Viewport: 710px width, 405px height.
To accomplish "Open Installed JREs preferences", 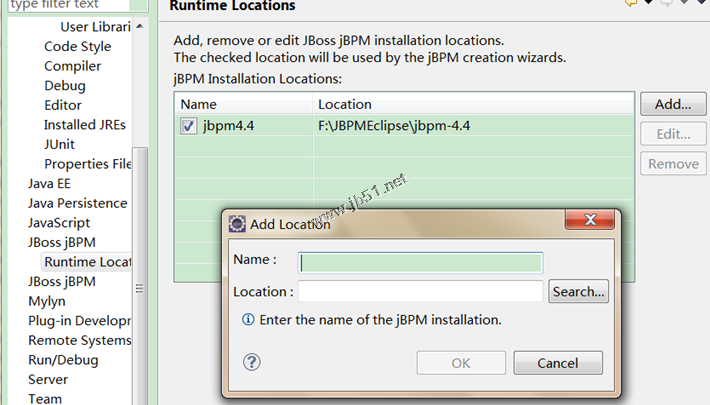I will point(85,125).
